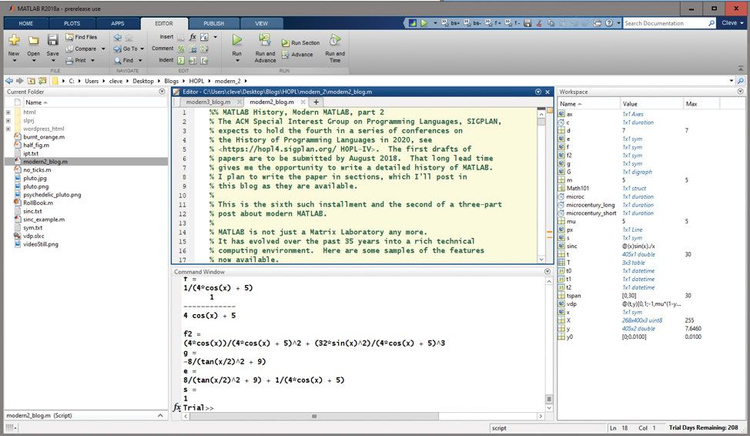This screenshot has height=436, width=750.
Task: Click the Command Window horizontal scrollbar
Action: pos(314,416)
